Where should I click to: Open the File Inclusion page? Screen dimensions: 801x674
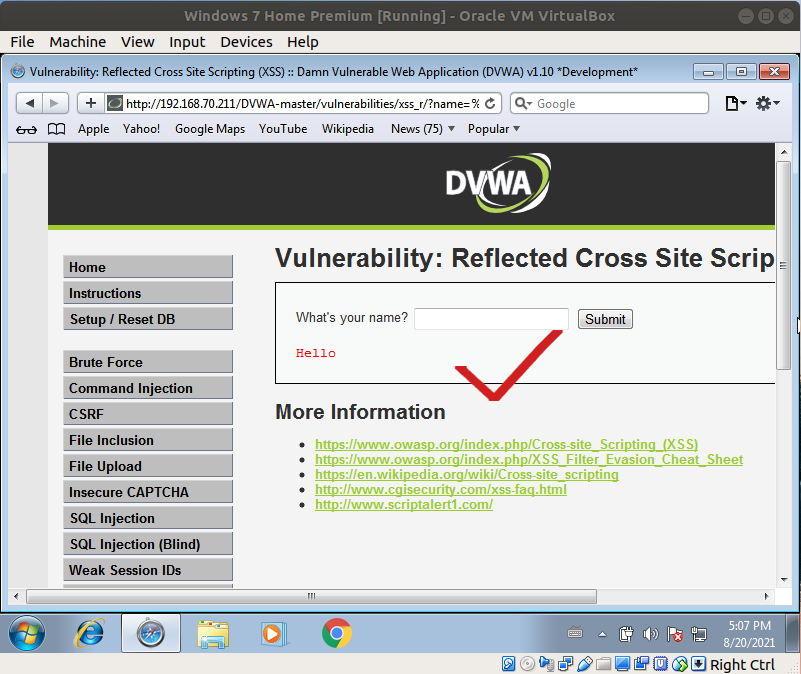tap(148, 440)
